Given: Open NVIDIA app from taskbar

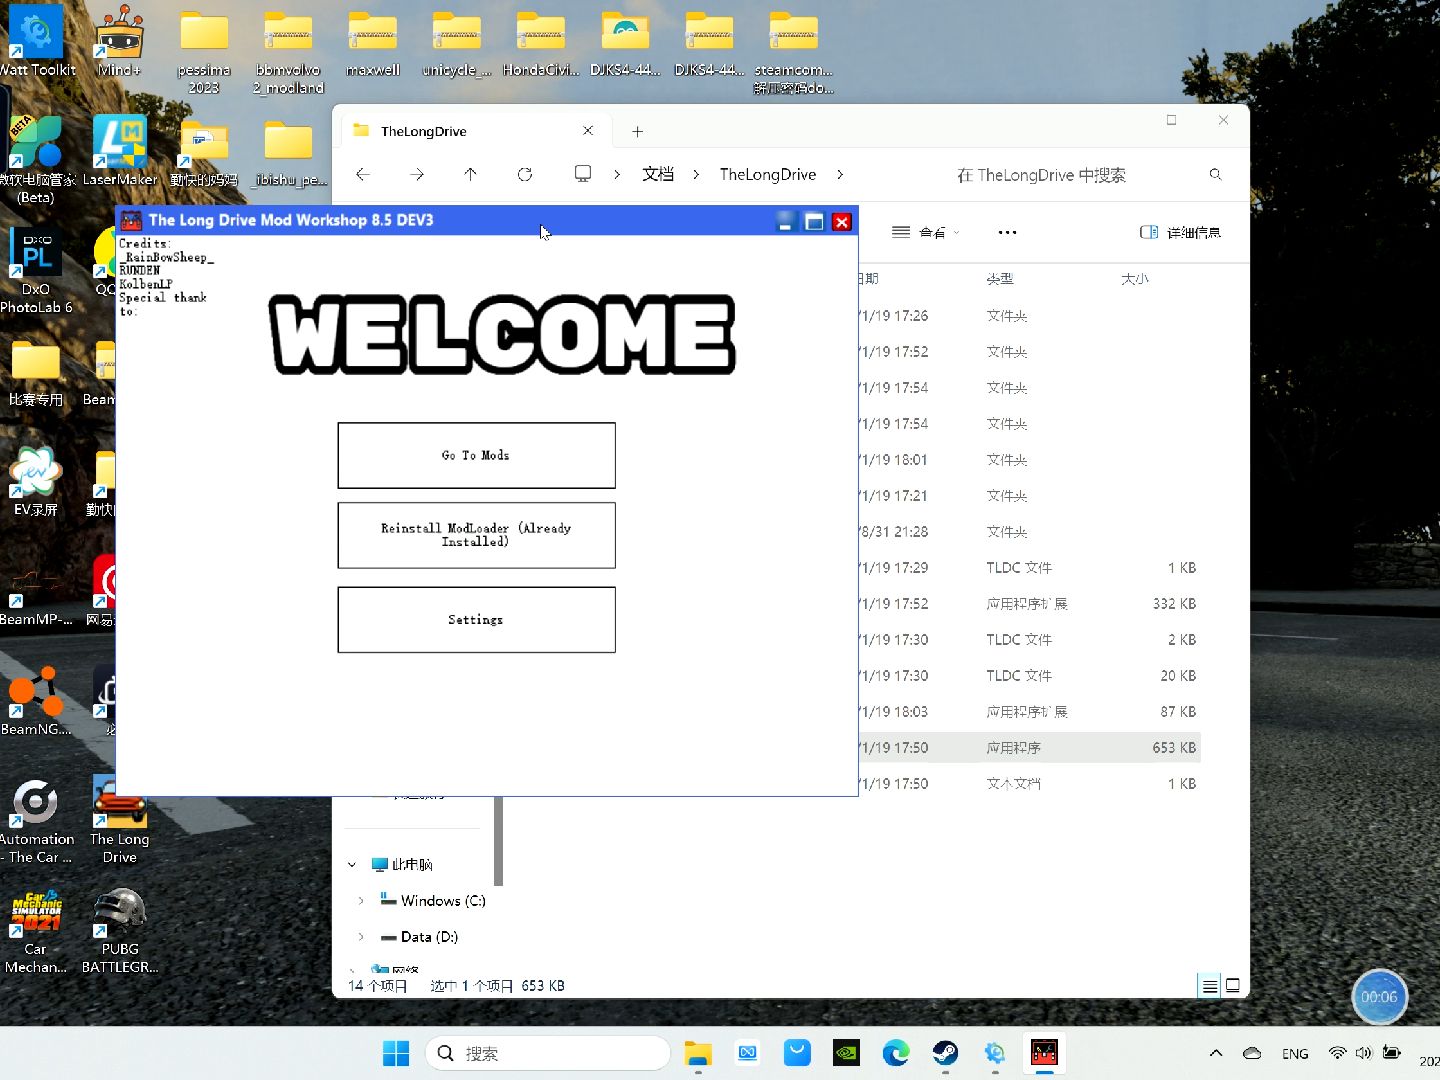Looking at the screenshot, I should (x=846, y=1053).
